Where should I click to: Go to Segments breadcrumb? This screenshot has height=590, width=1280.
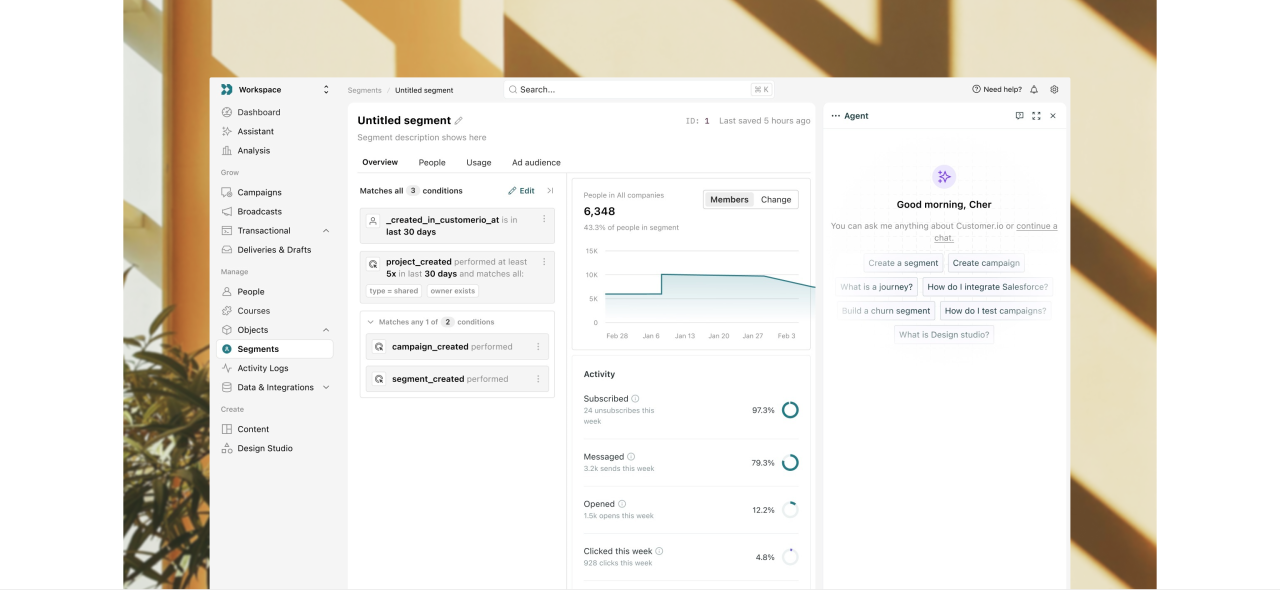click(x=364, y=90)
